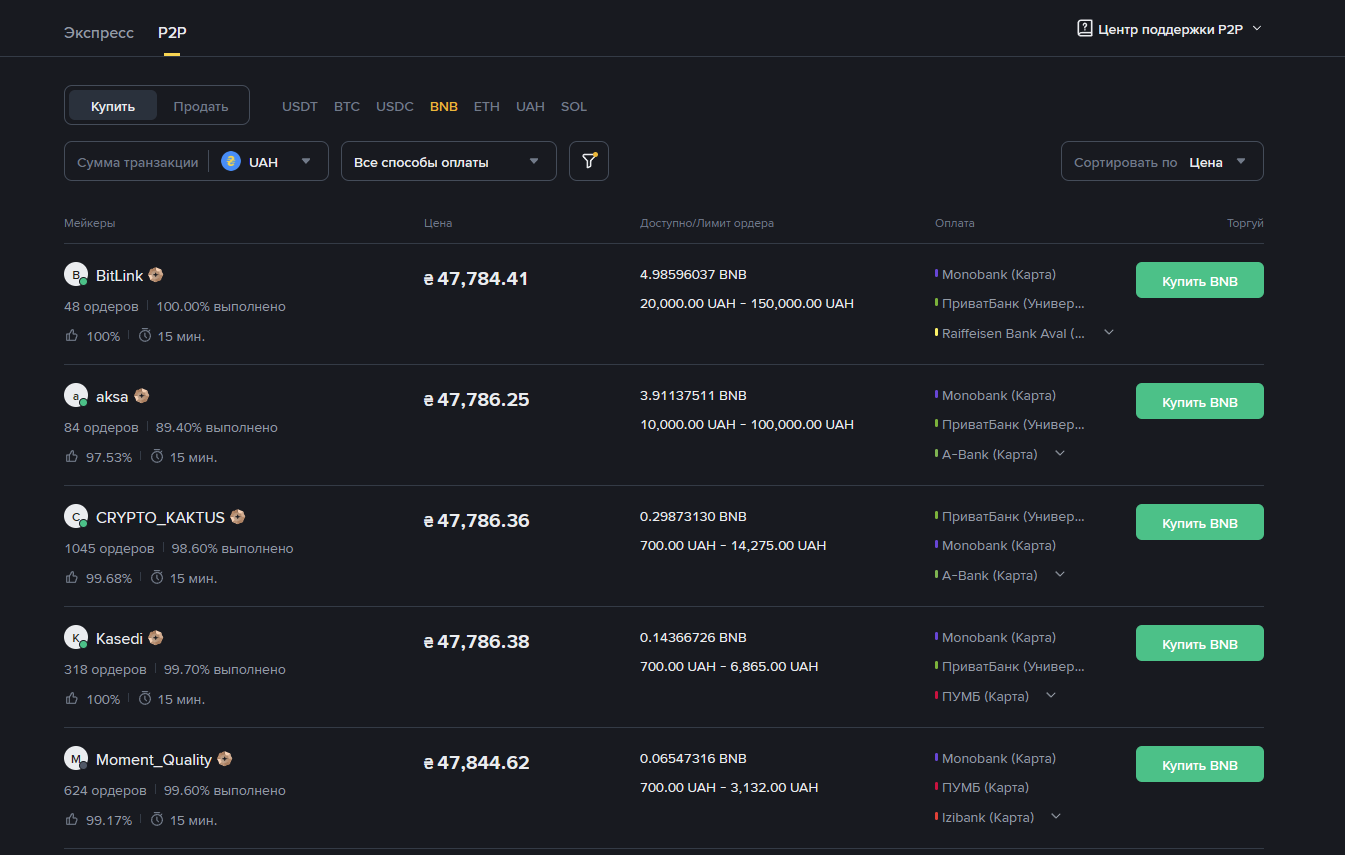1345x855 pixels.
Task: Select the ETH coin tab
Action: (486, 106)
